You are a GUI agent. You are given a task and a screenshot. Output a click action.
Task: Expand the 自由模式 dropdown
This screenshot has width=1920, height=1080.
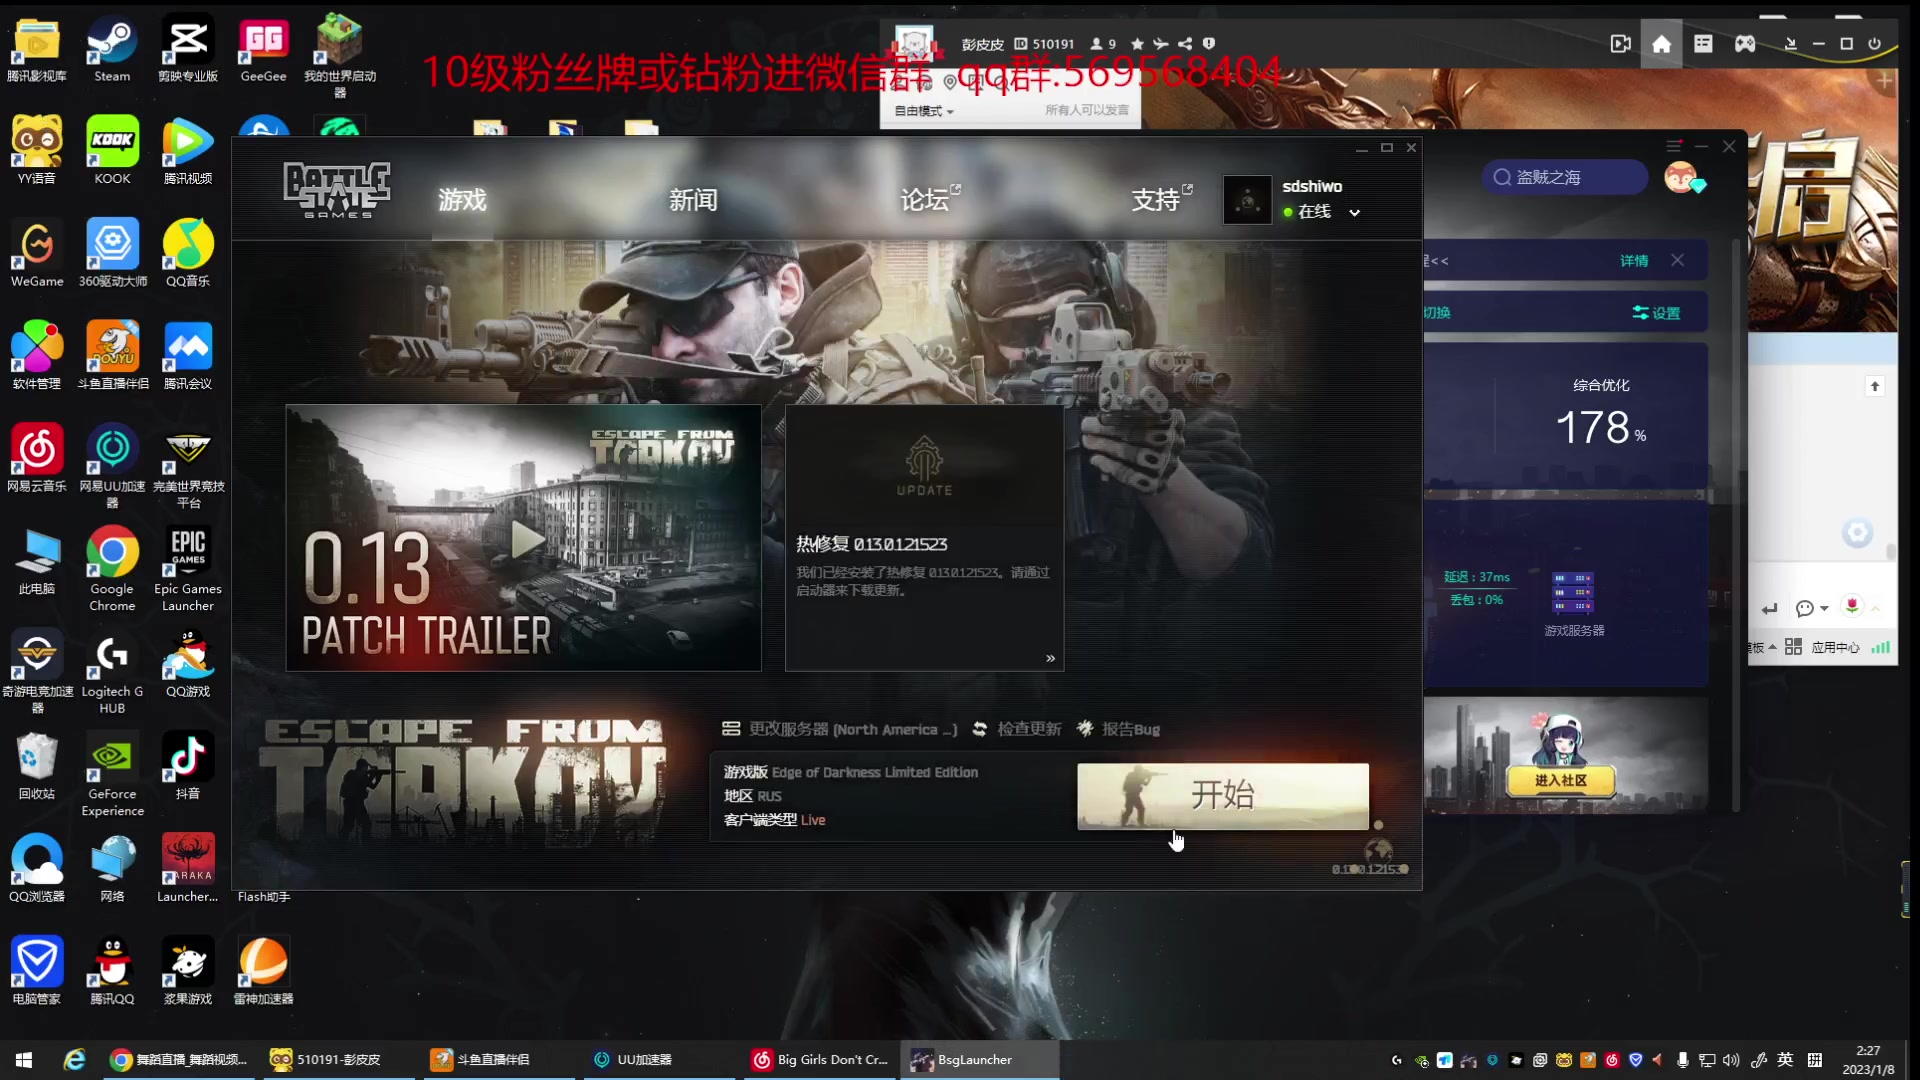[924, 111]
